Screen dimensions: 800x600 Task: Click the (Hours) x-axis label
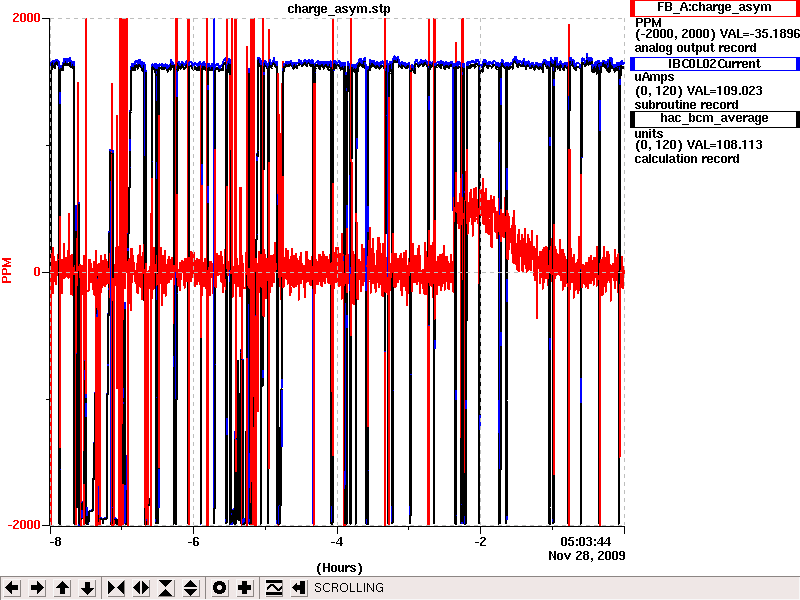point(339,568)
